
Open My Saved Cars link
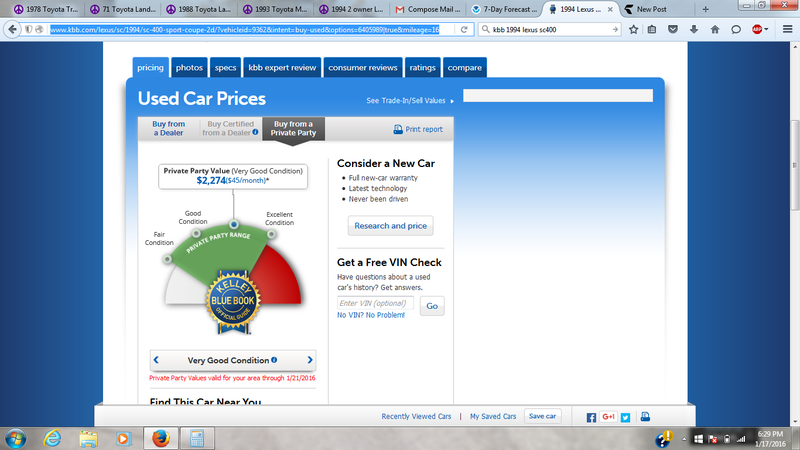493,416
